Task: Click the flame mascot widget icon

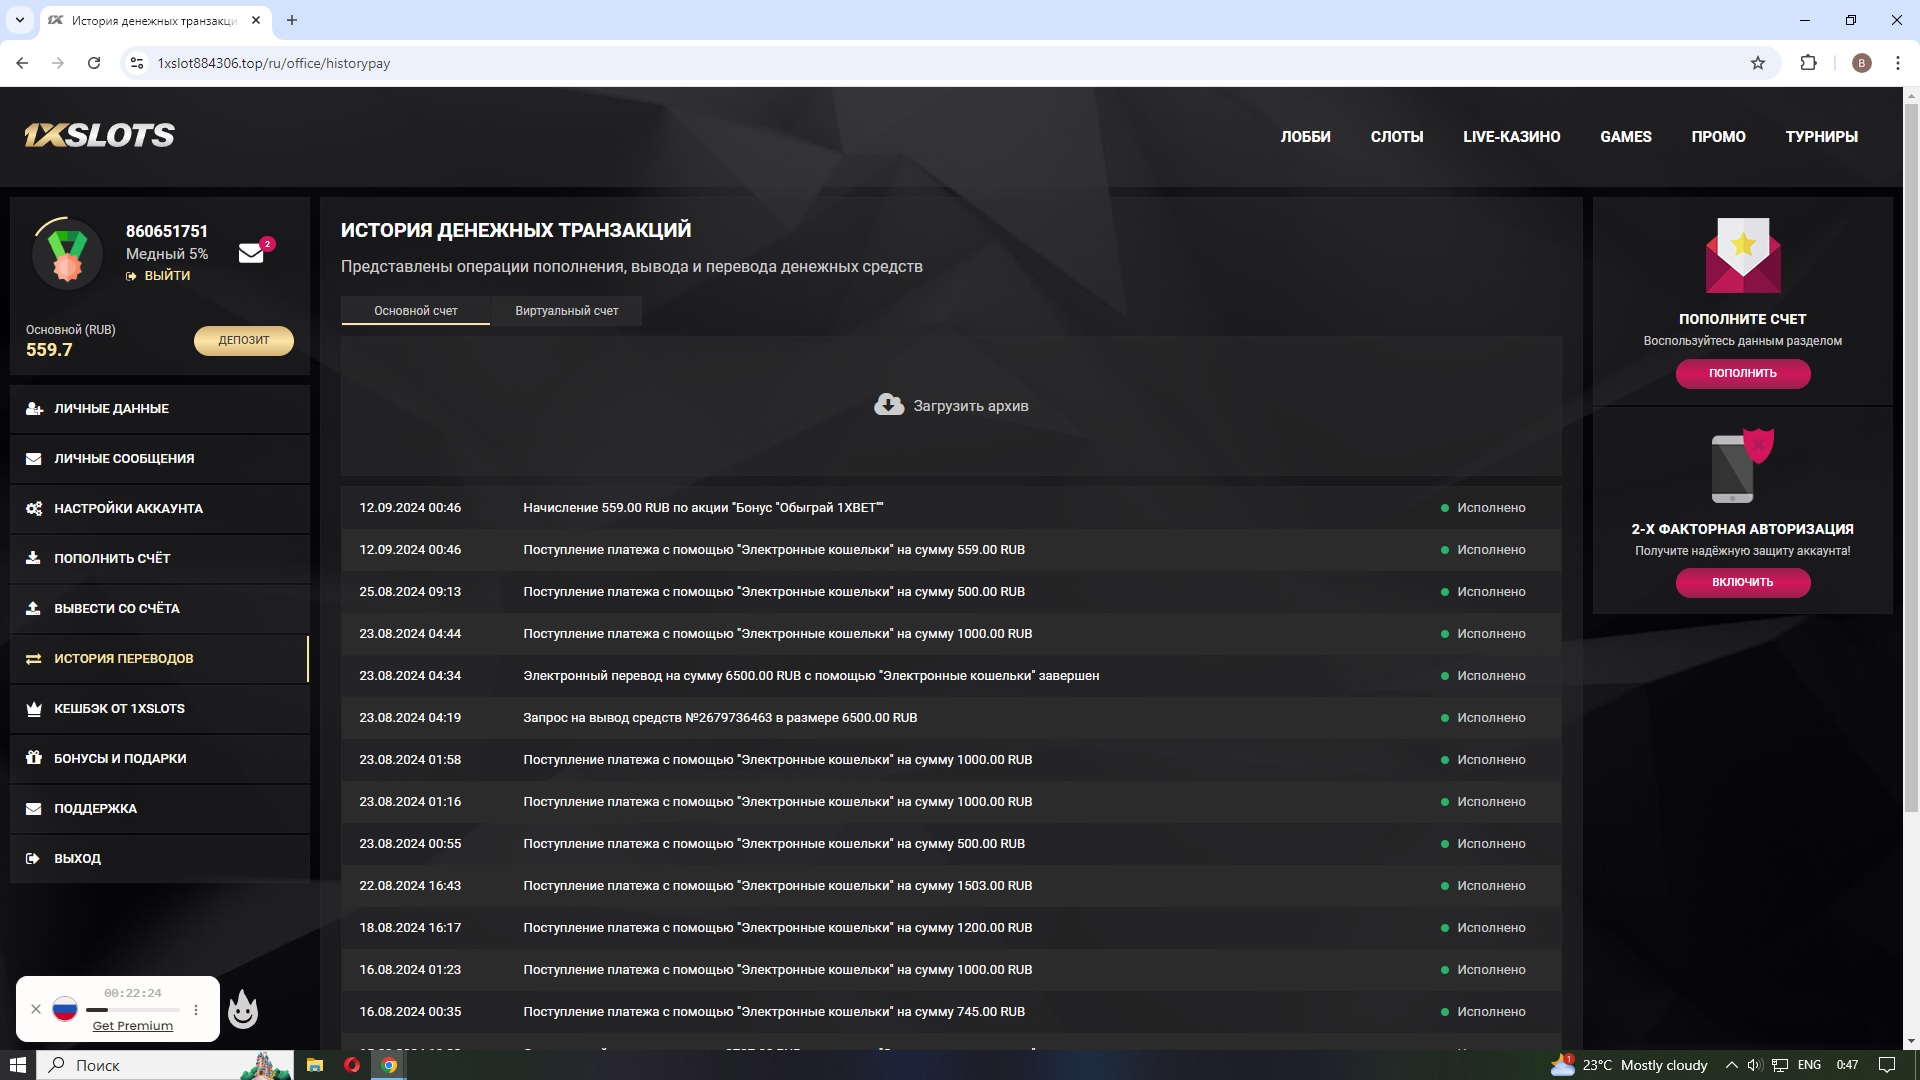Action: (x=243, y=1010)
